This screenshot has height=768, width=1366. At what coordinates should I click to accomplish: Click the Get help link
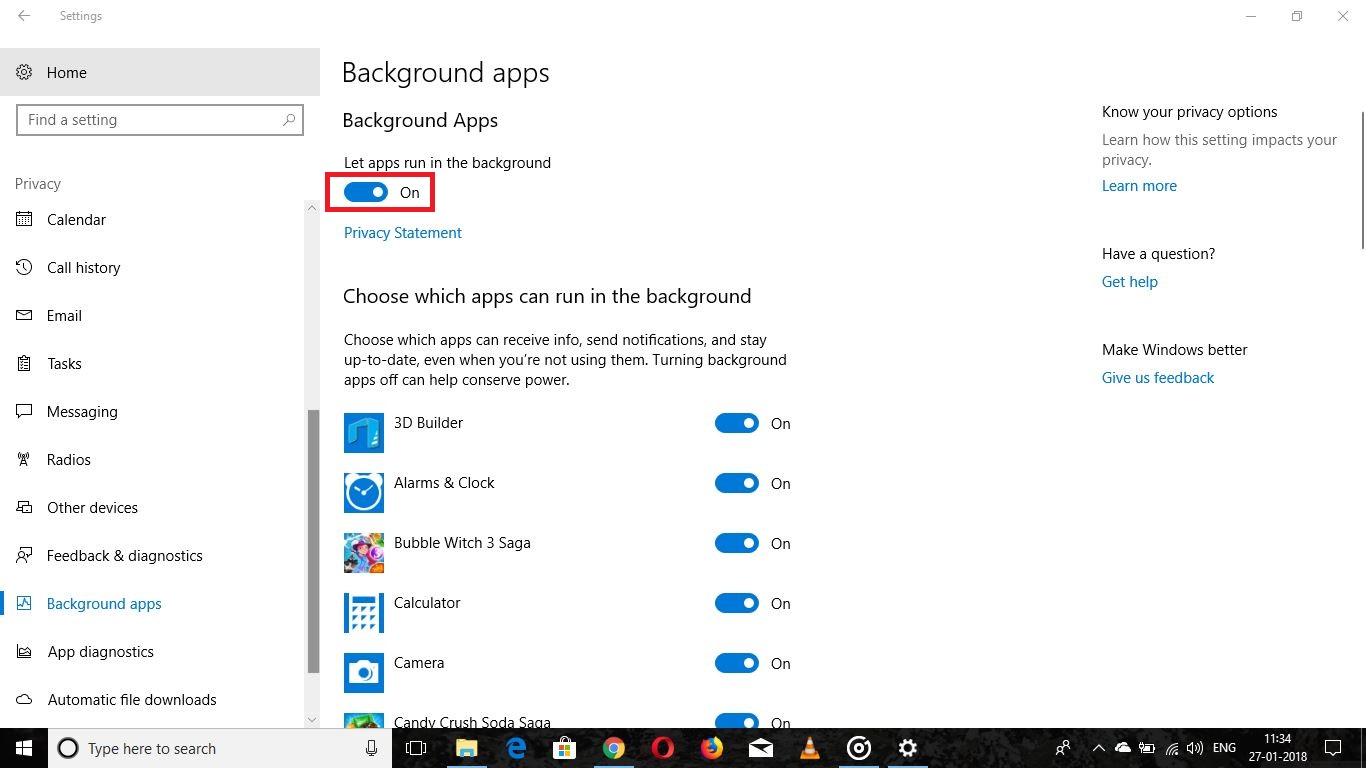click(1130, 281)
